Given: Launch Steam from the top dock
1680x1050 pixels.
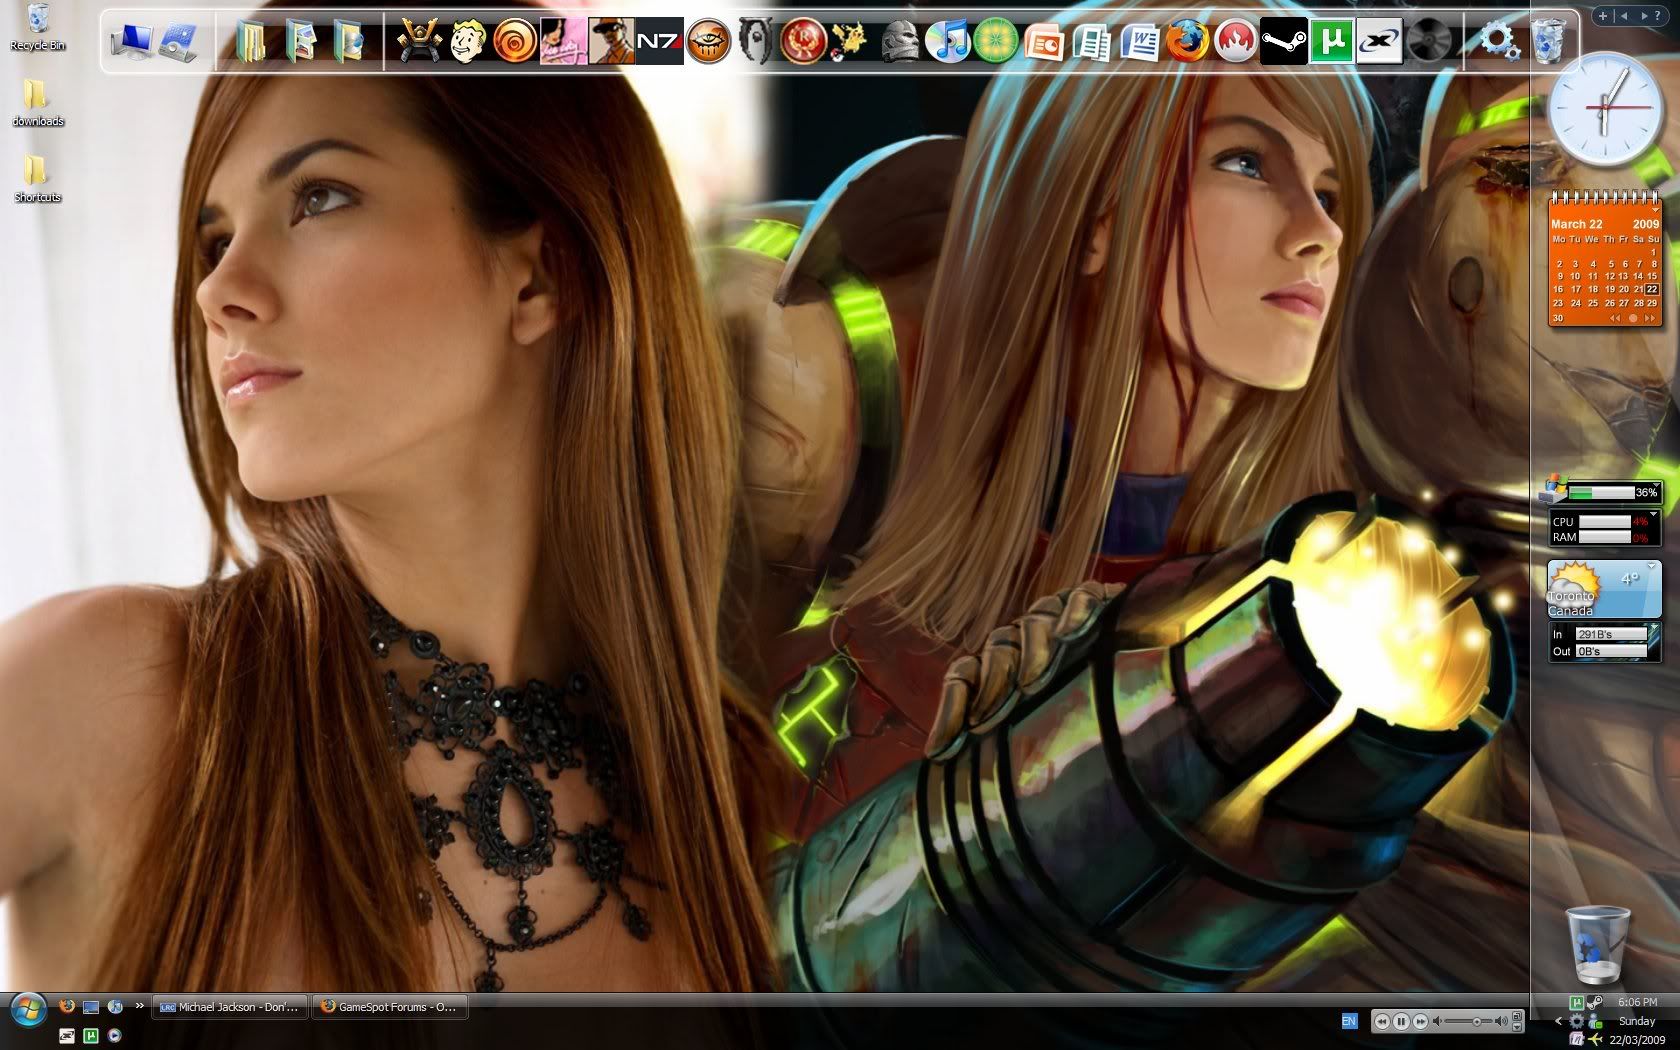Looking at the screenshot, I should tap(1283, 41).
